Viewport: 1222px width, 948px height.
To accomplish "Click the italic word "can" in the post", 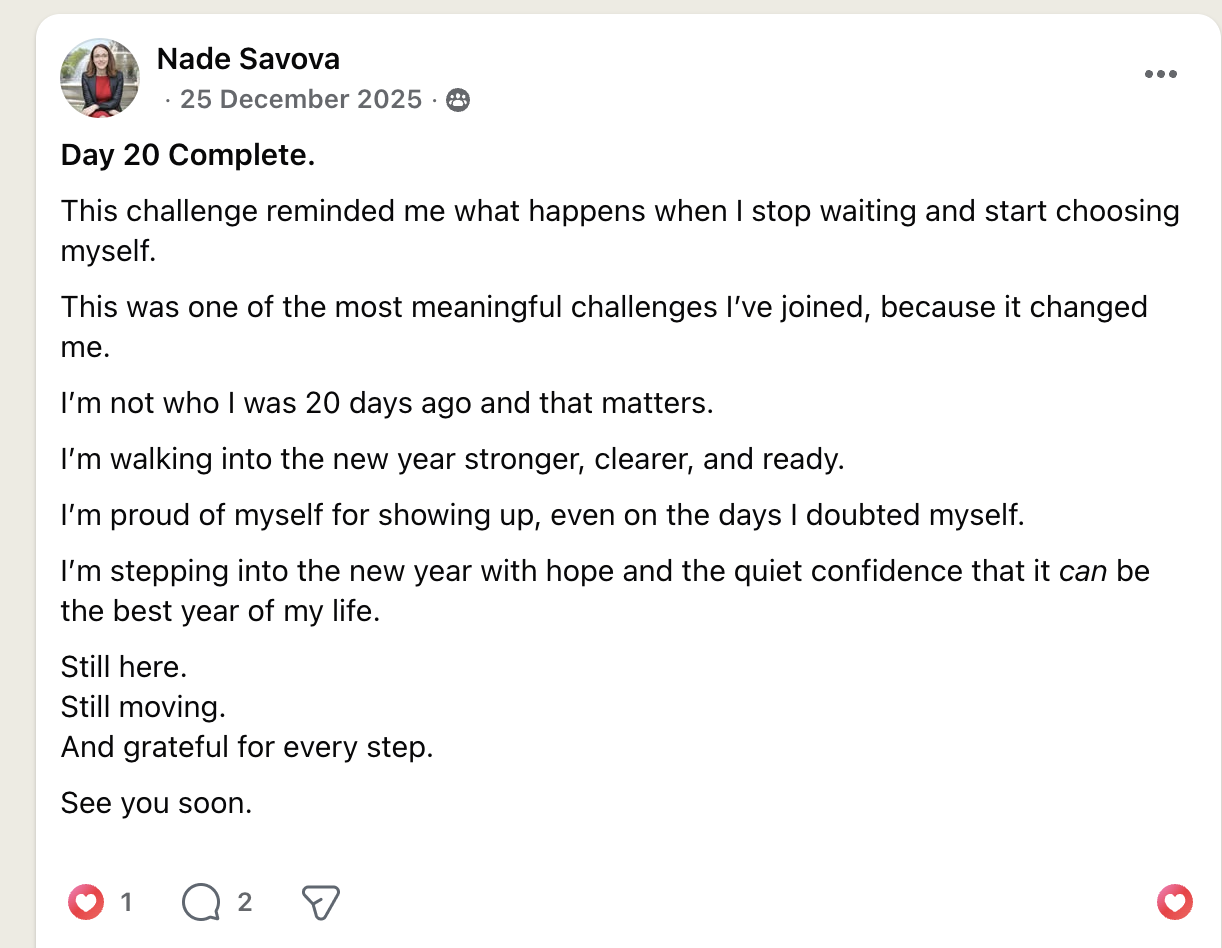I will click(1084, 572).
